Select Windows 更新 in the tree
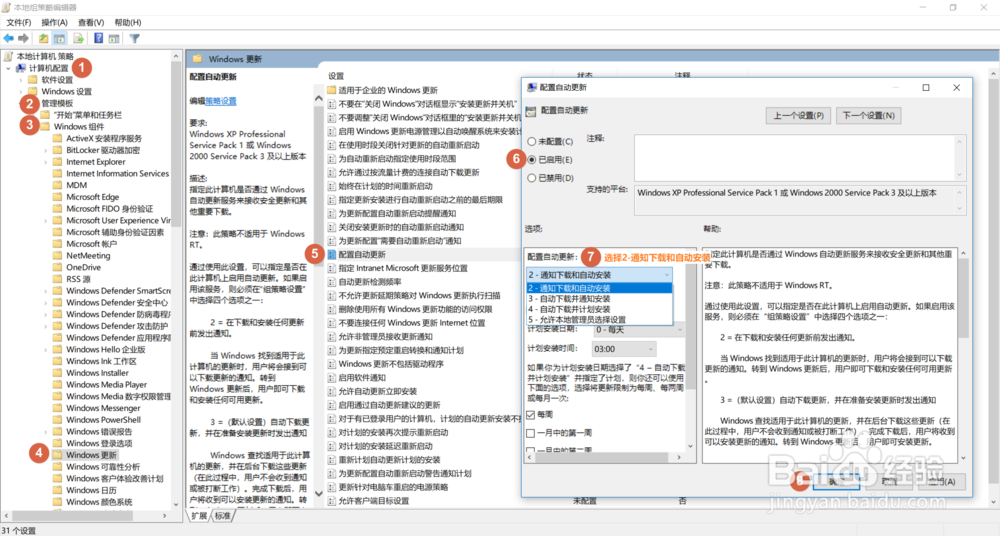Viewport: 1000px width, 536px height. 91,455
